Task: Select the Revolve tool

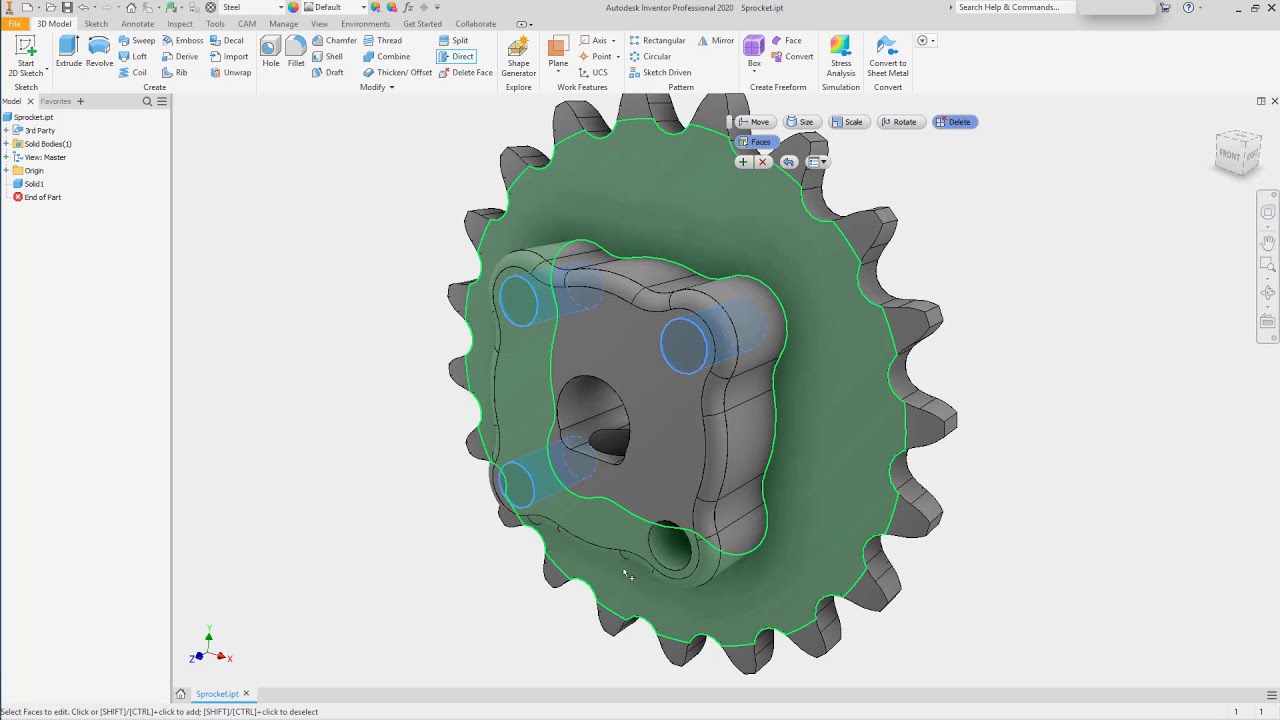Action: [99, 52]
